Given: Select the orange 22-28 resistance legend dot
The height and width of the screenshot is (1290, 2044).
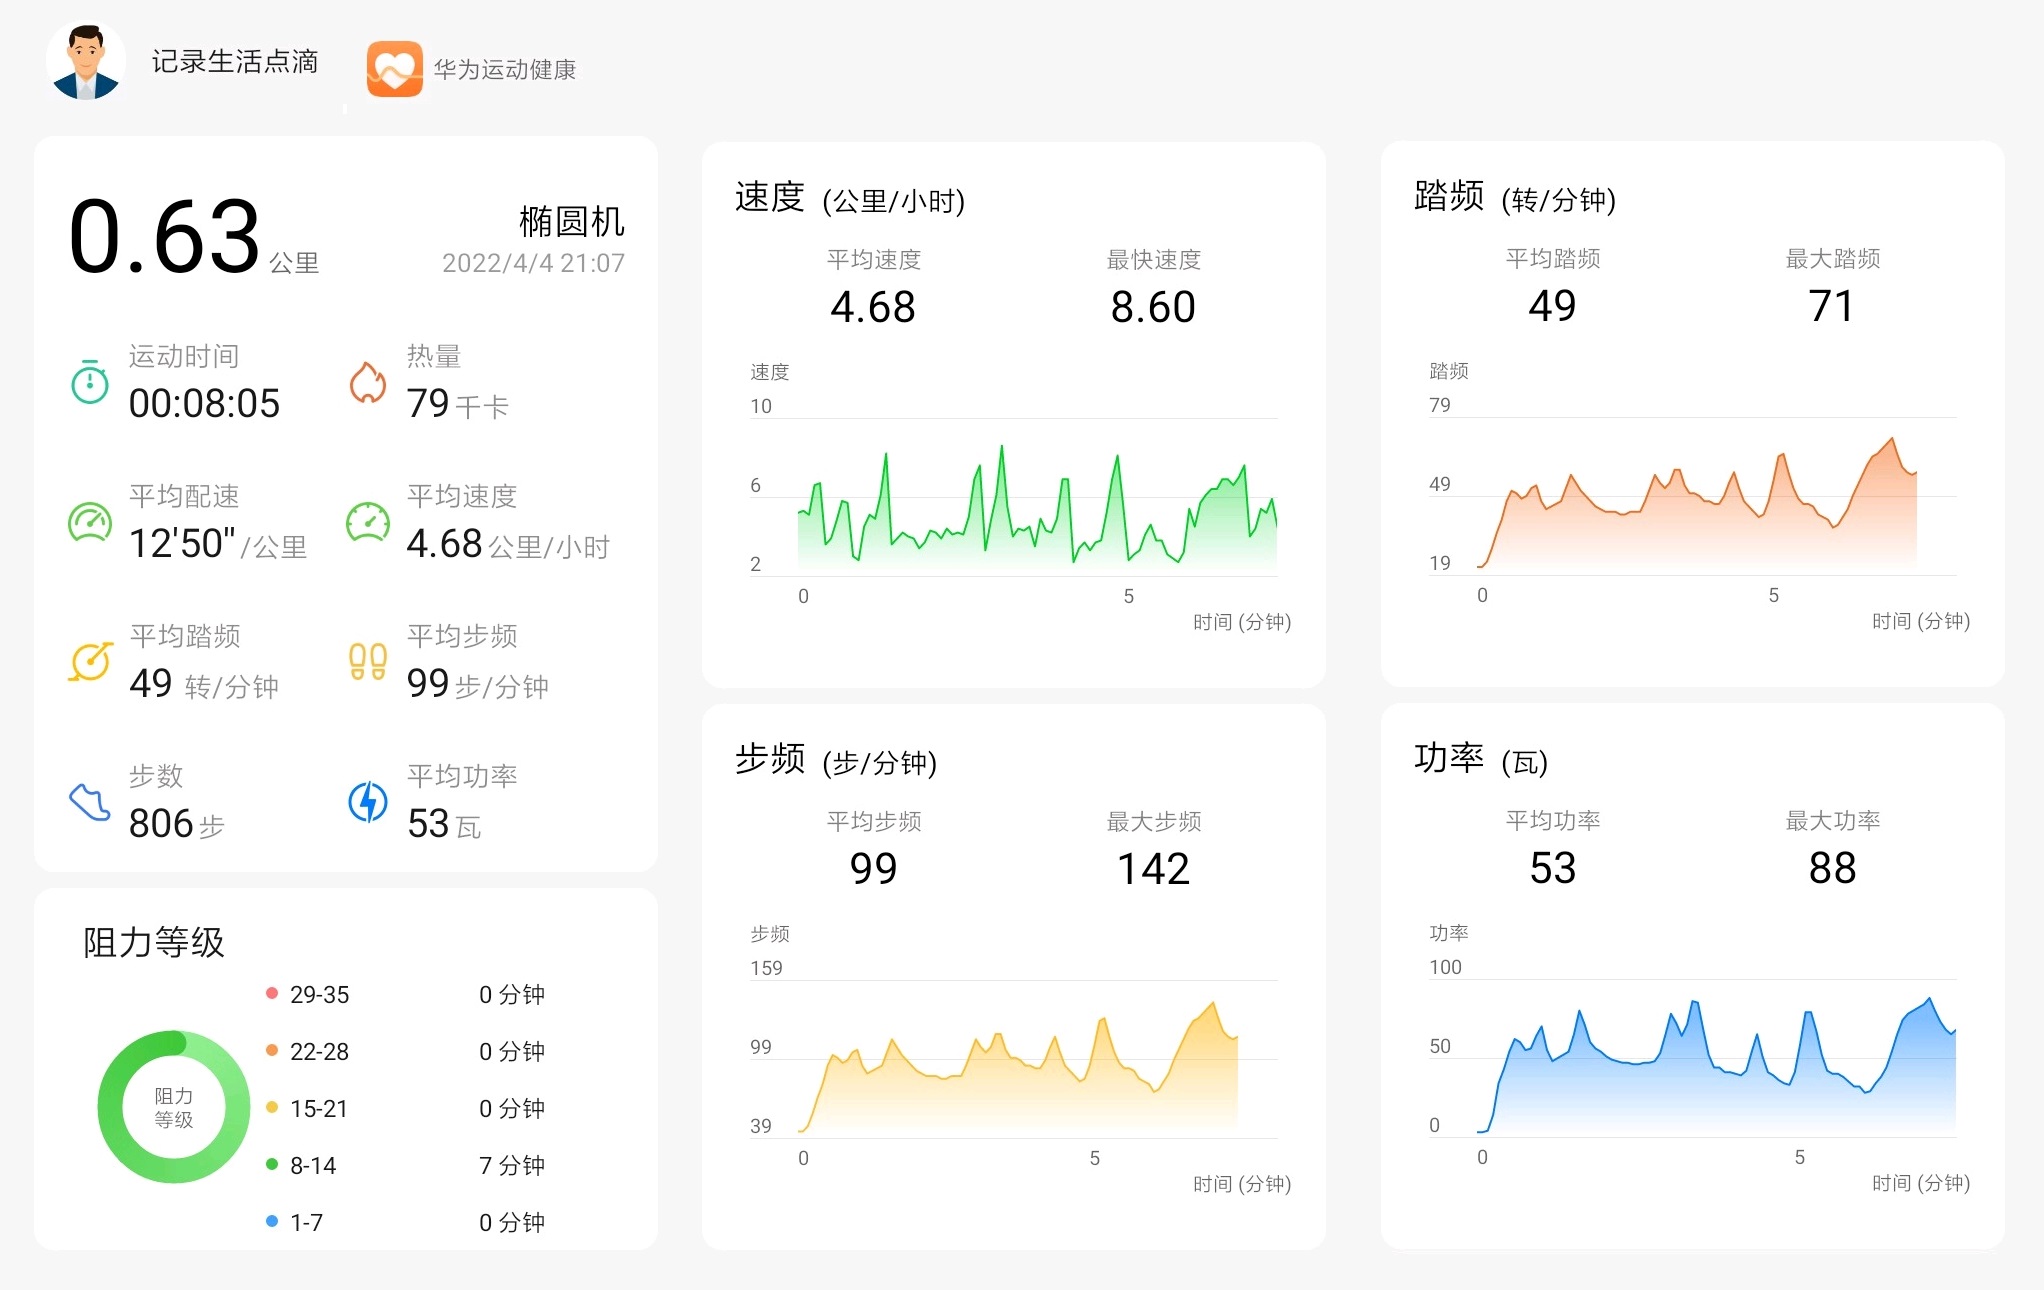Looking at the screenshot, I should (x=271, y=1050).
